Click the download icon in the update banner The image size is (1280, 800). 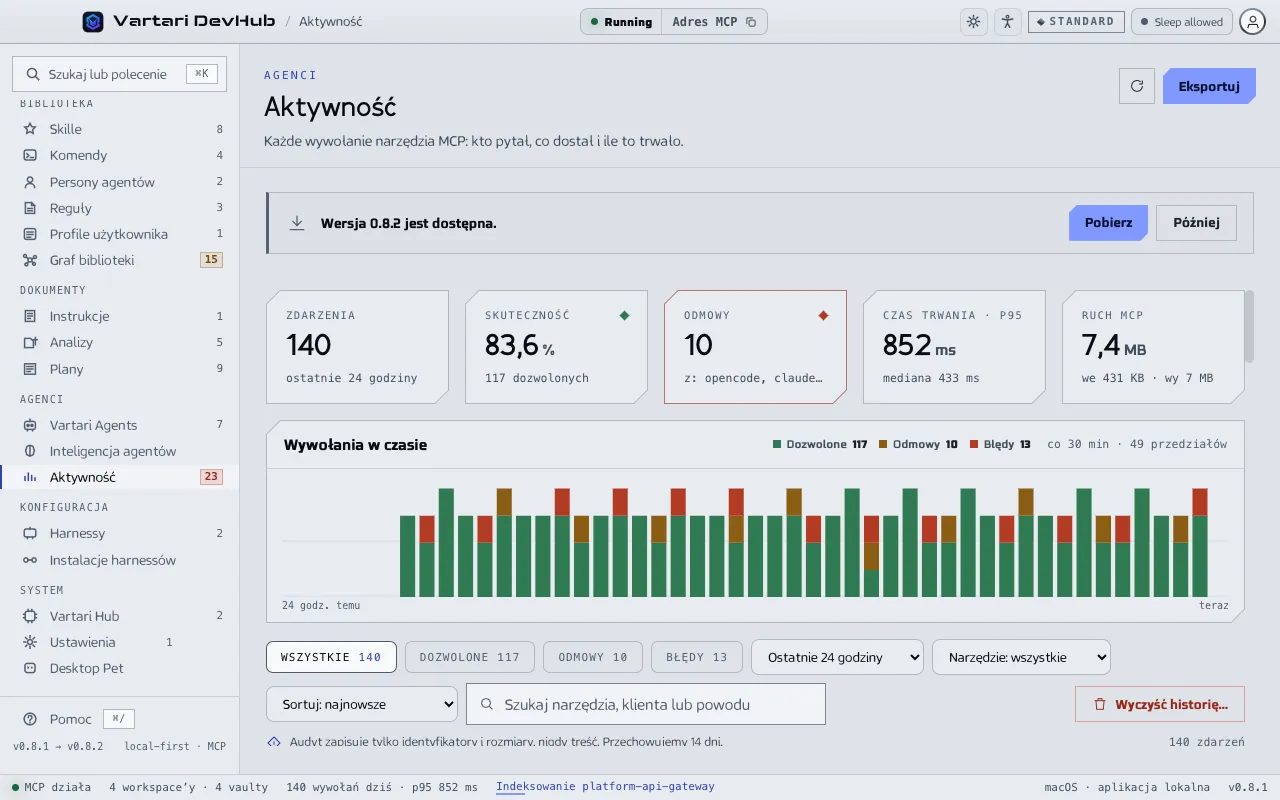297,223
